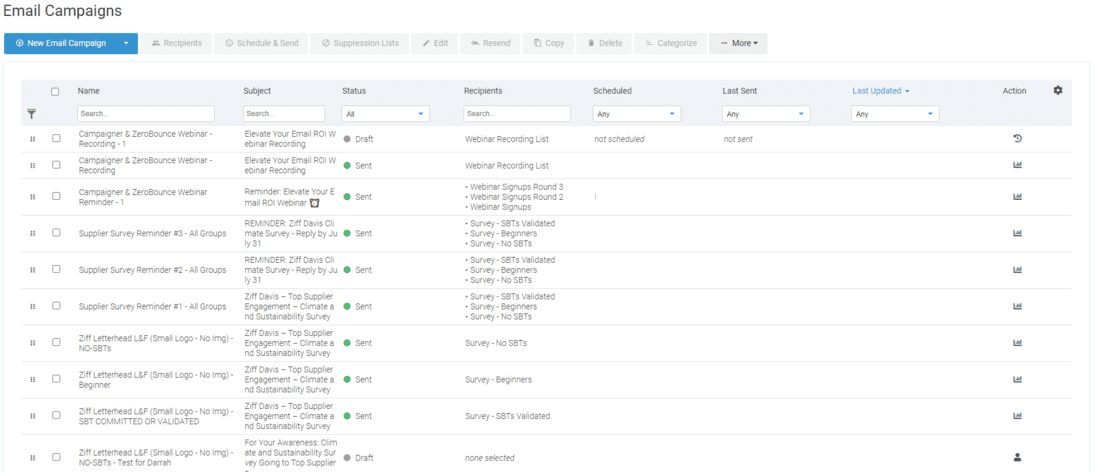This screenshot has width=1100, height=472.
Task: View report chart for Campaigner Webinar Reminder - 1
Action: [1017, 197]
